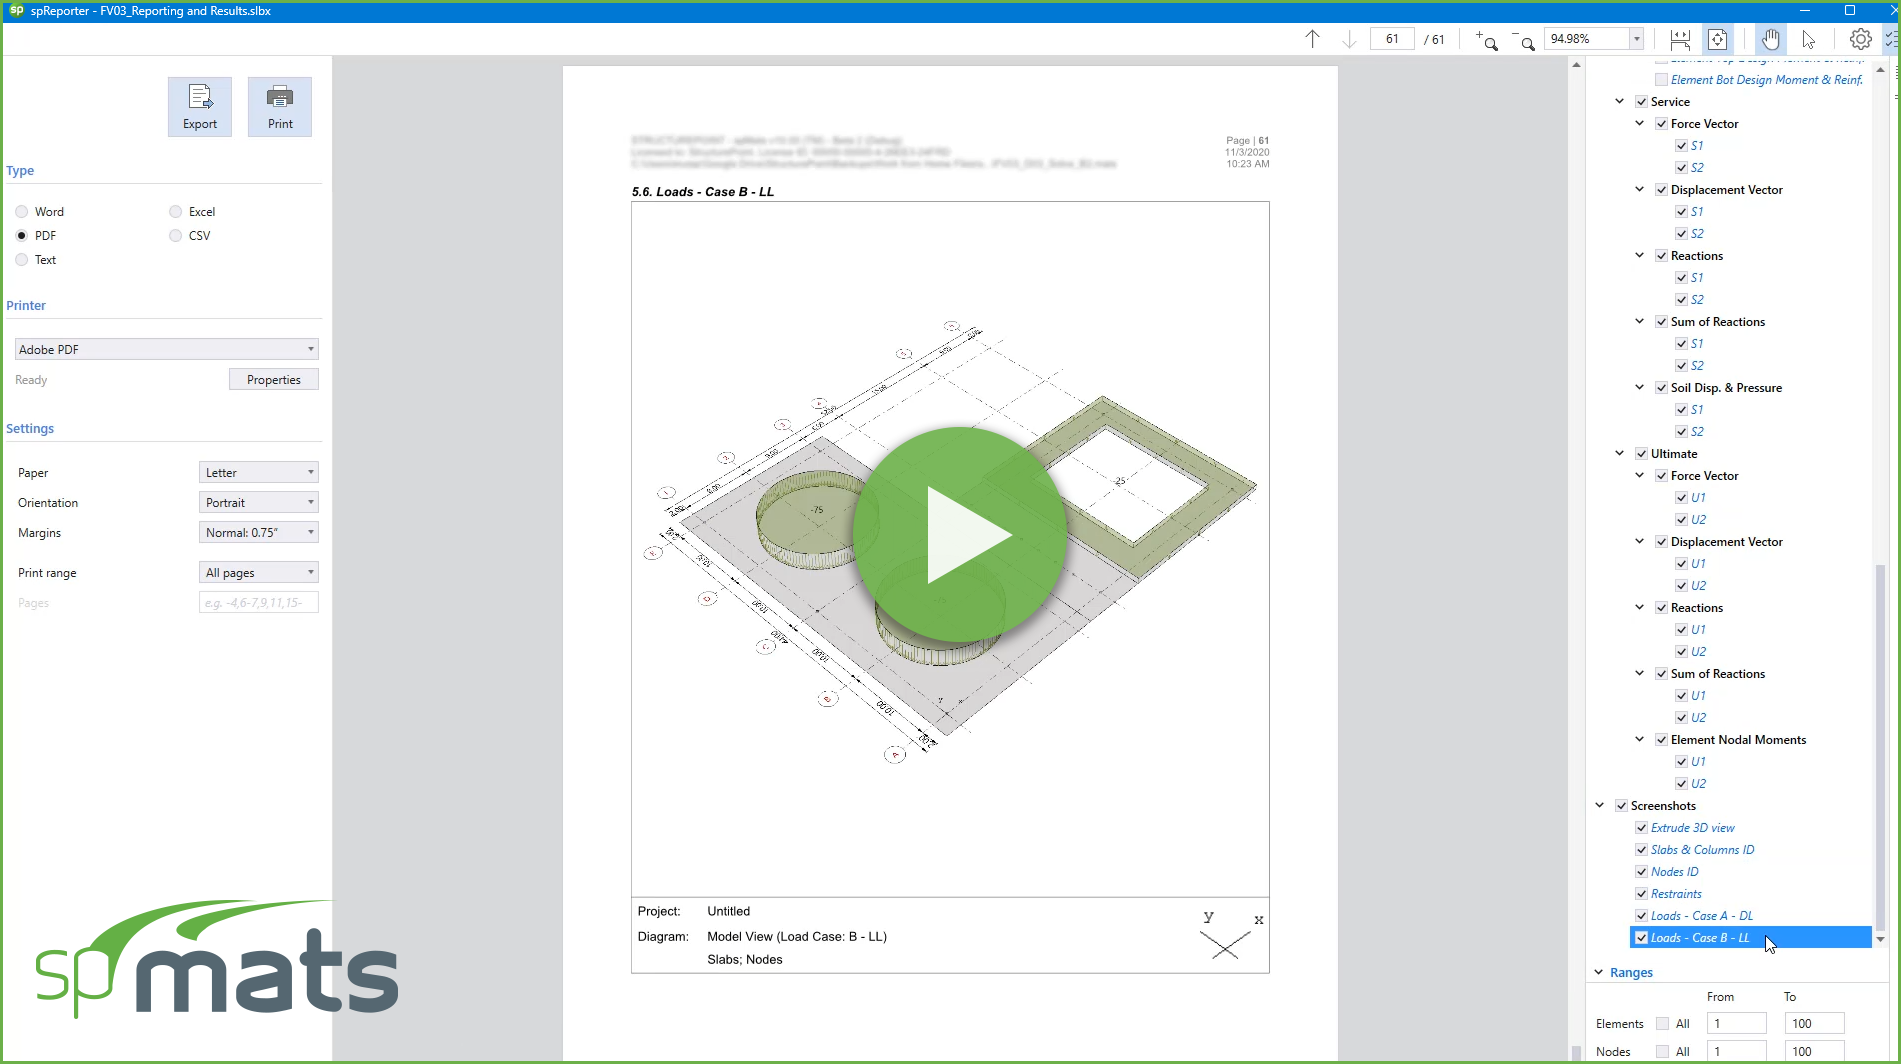The width and height of the screenshot is (1901, 1064).
Task: Click the zoom out magnifier icon
Action: click(x=1523, y=40)
